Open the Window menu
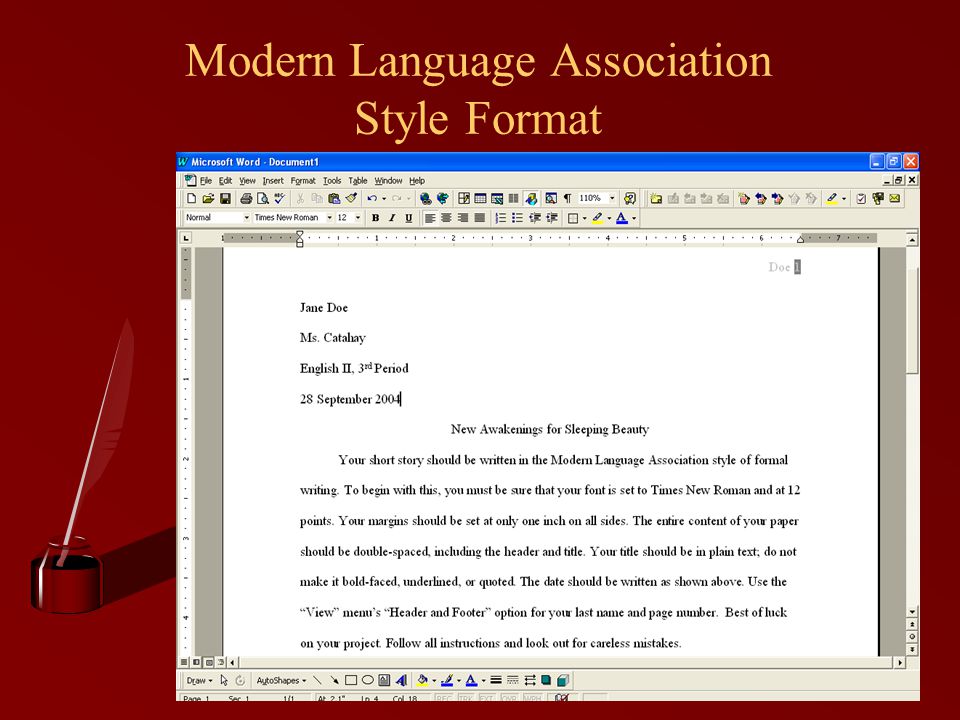 pos(388,181)
